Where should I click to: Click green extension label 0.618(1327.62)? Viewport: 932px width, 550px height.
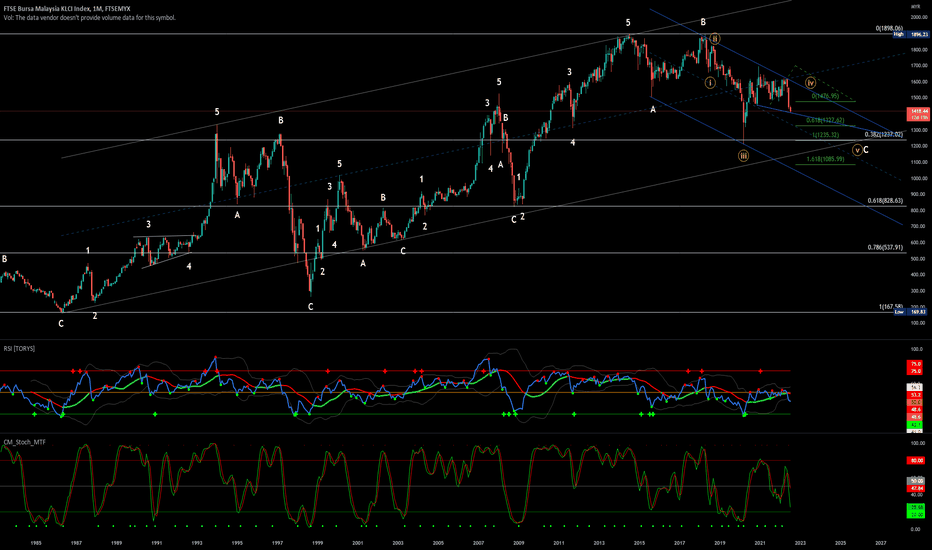pyautogui.click(x=825, y=121)
